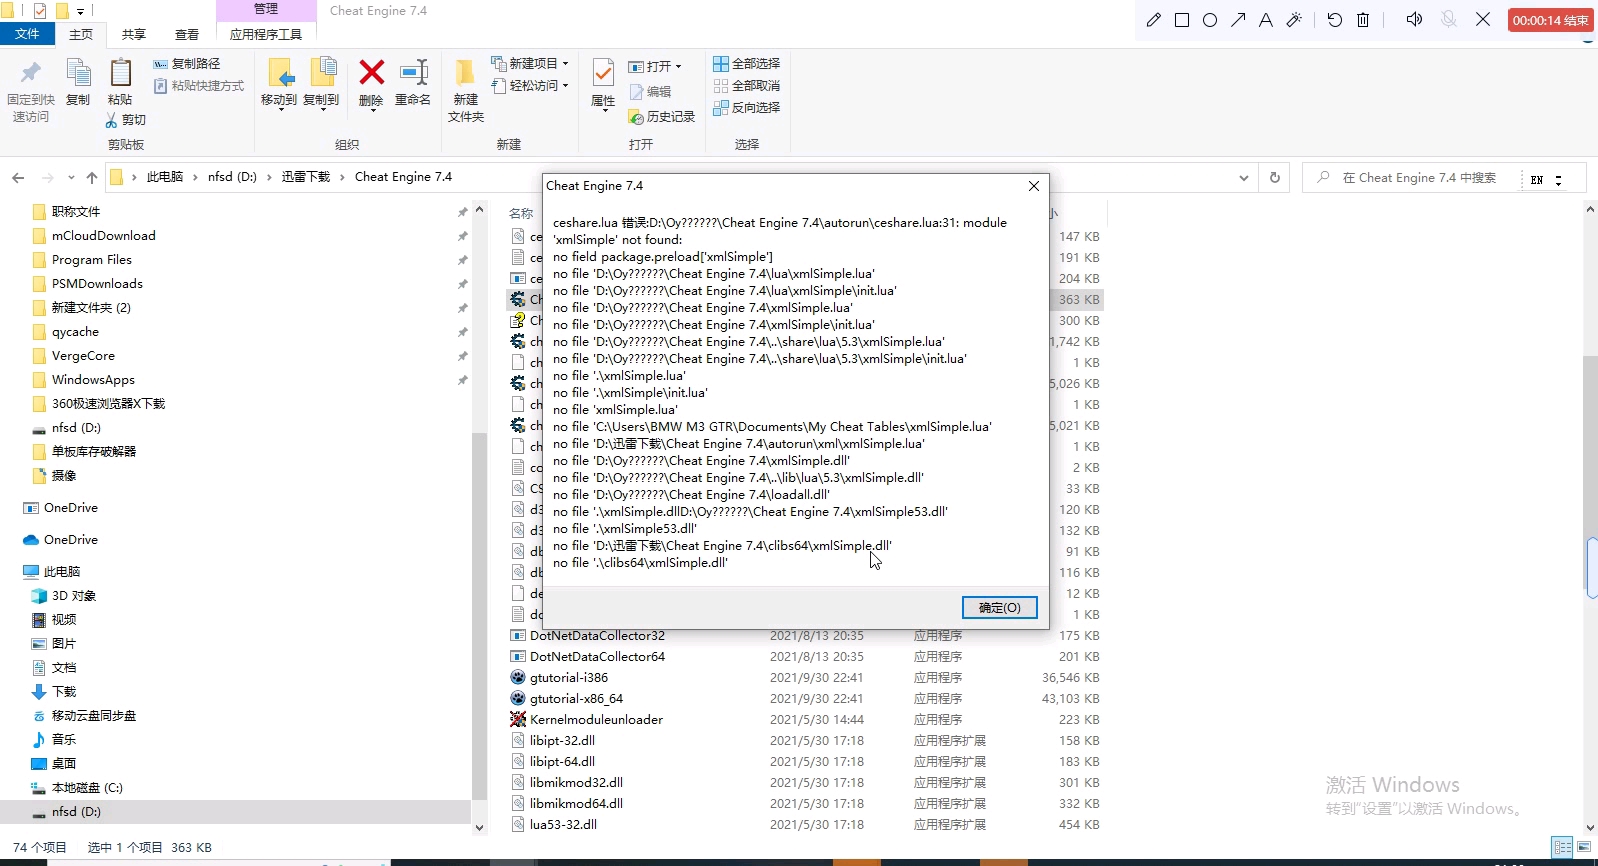The width and height of the screenshot is (1598, 866).
Task: Click the 管理 contextual tab header
Action: click(x=266, y=9)
